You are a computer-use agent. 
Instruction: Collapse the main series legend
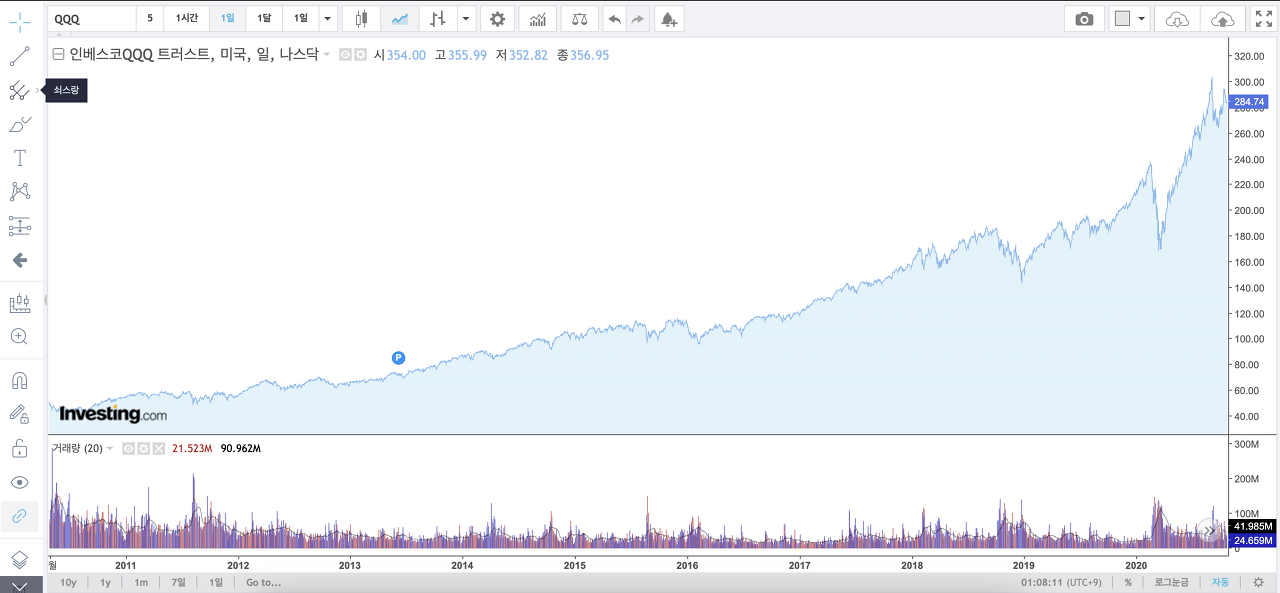(58, 55)
